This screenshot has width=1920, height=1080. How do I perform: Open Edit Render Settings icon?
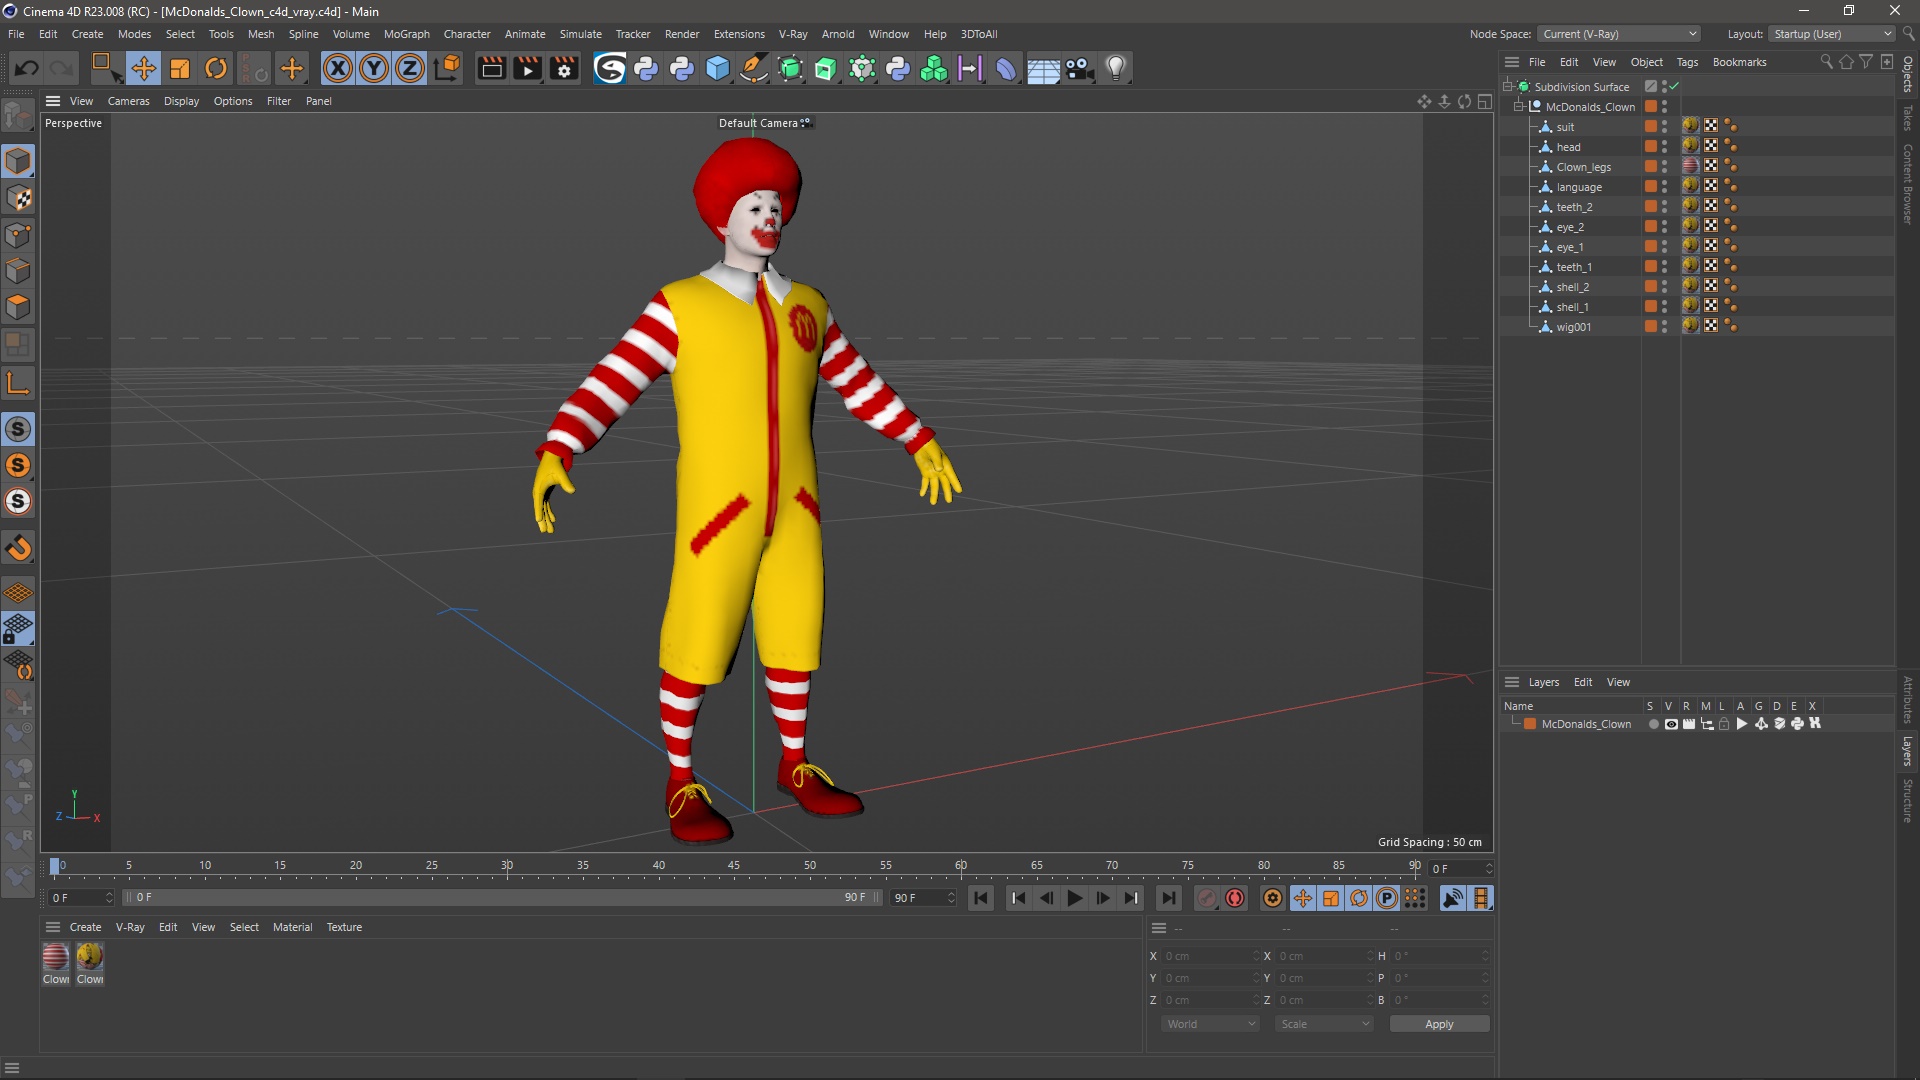[x=565, y=68]
